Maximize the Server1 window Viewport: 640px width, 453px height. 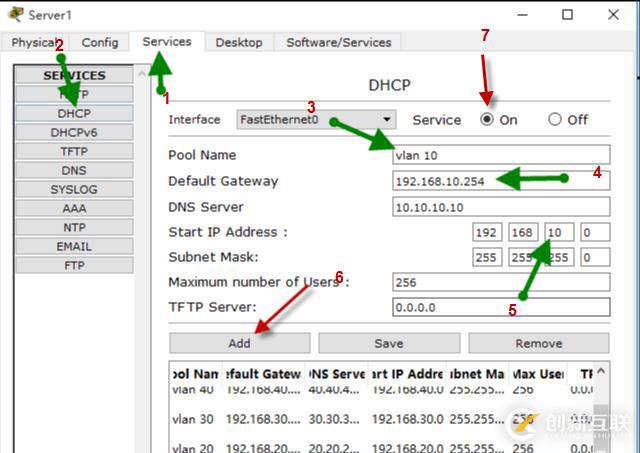[567, 15]
